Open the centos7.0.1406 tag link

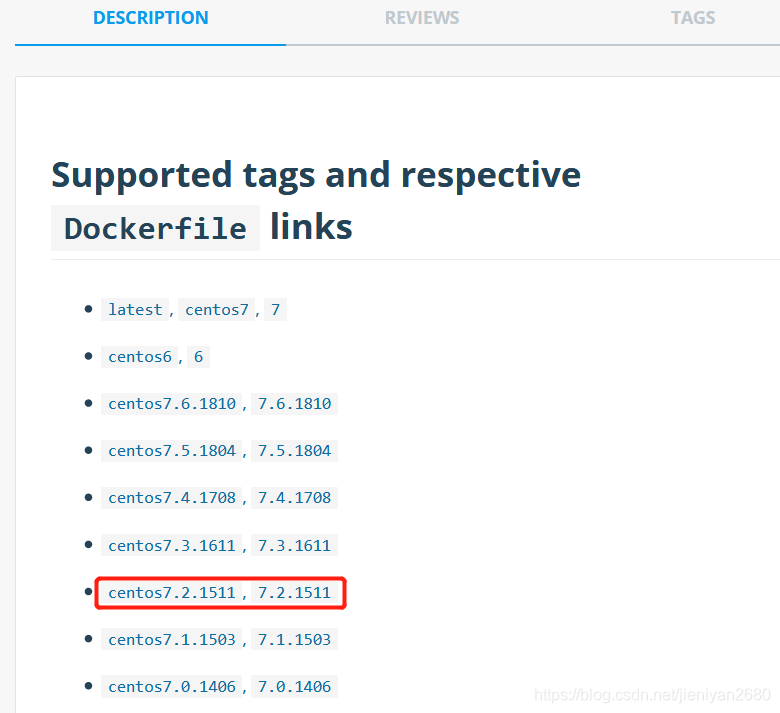[172, 687]
